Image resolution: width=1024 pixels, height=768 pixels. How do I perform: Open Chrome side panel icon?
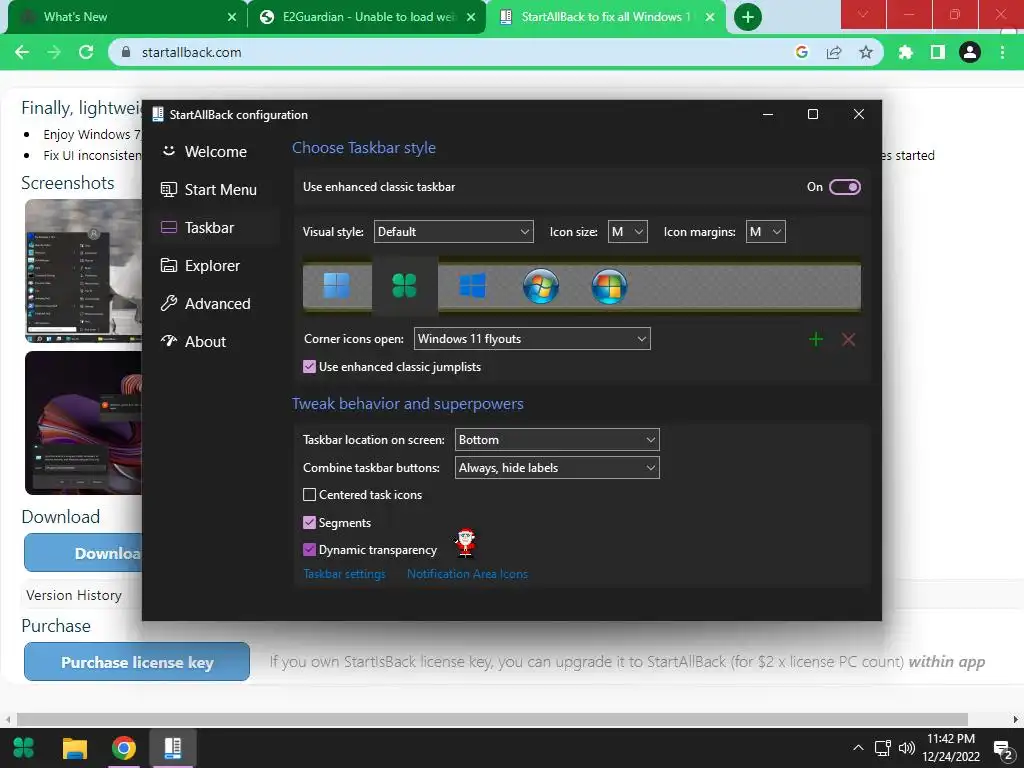(938, 52)
